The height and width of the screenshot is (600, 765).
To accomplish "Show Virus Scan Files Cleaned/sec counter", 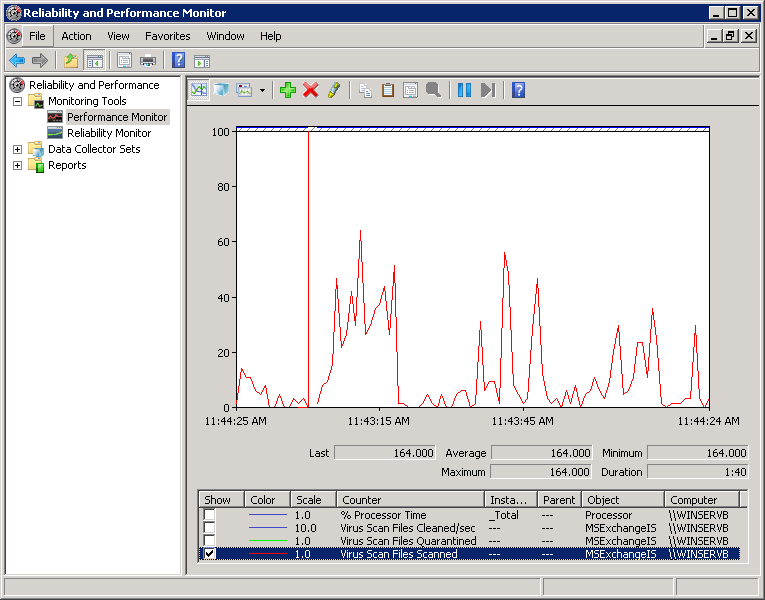I will (209, 528).
